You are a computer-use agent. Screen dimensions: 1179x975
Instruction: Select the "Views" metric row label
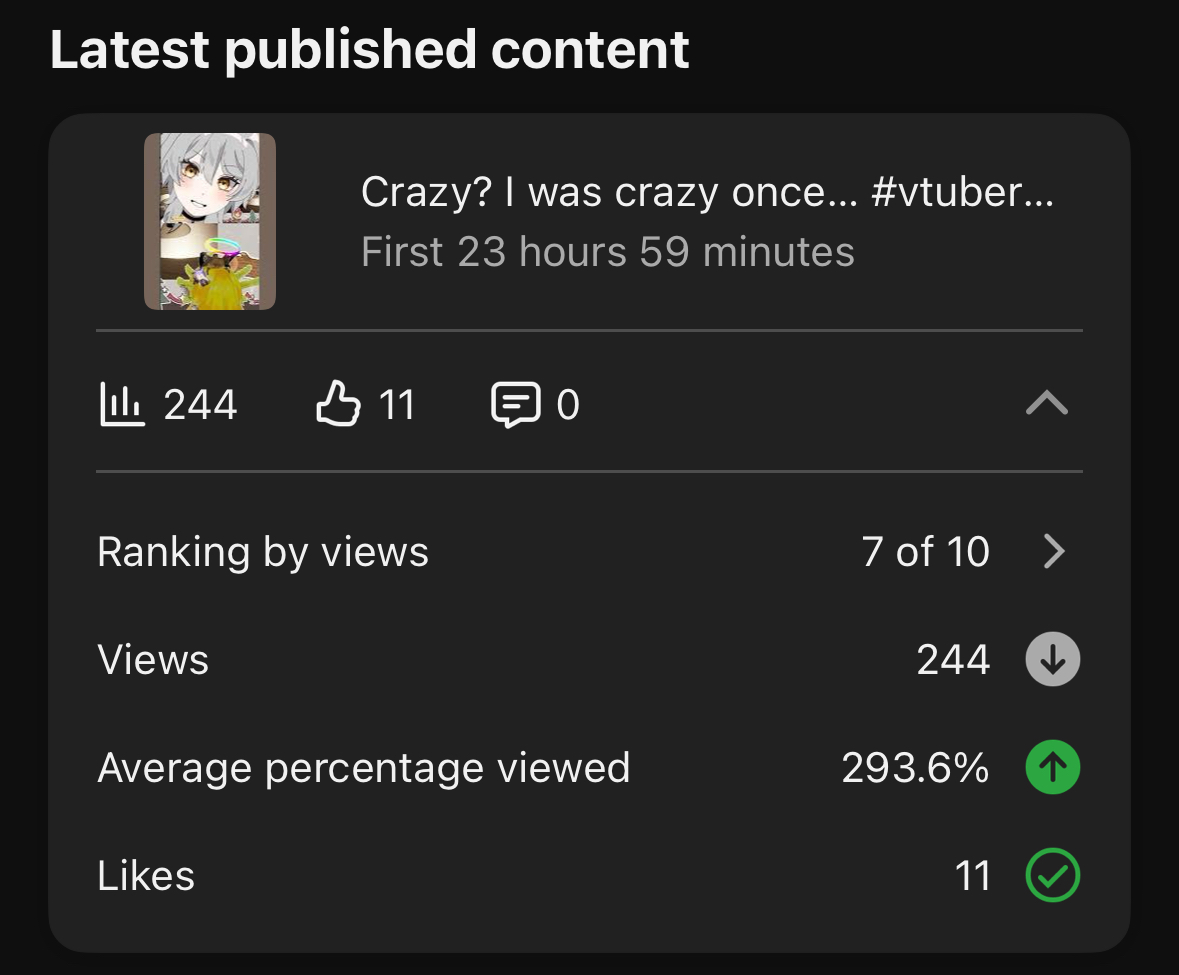(x=153, y=660)
